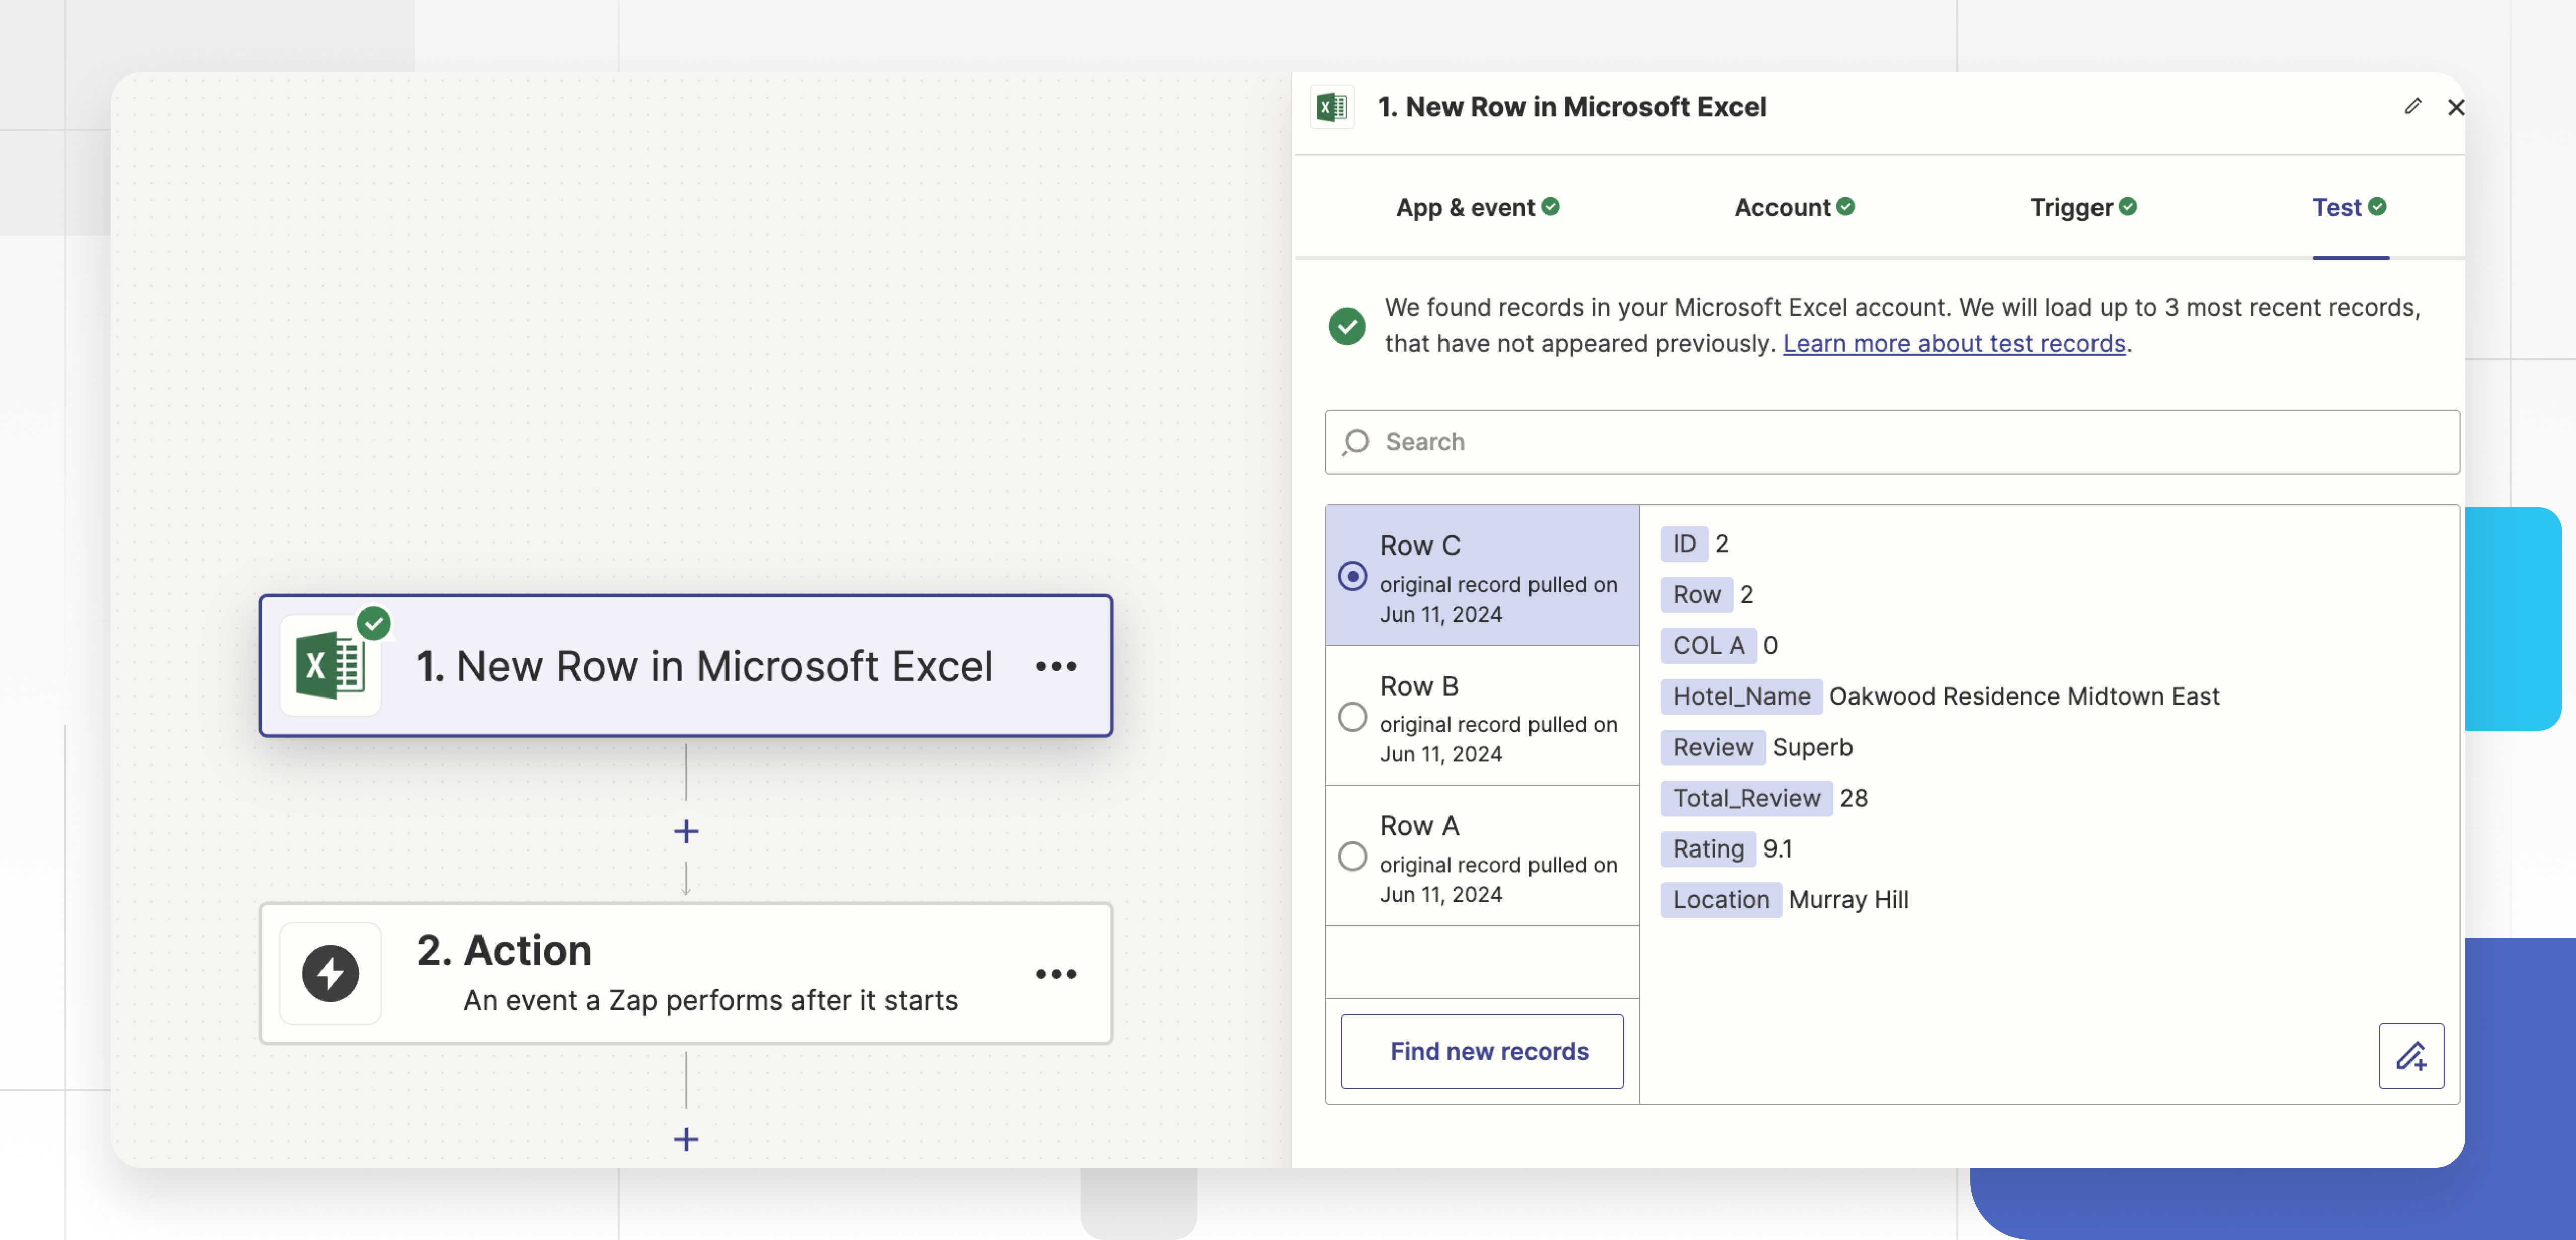Click the Review field label
The image size is (2576, 1240).
pyautogui.click(x=1712, y=748)
